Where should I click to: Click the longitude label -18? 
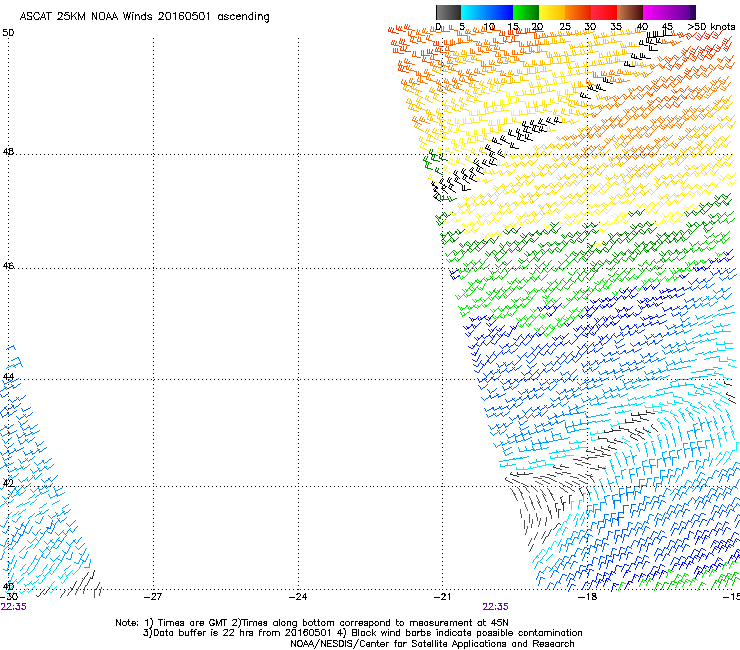(x=588, y=597)
